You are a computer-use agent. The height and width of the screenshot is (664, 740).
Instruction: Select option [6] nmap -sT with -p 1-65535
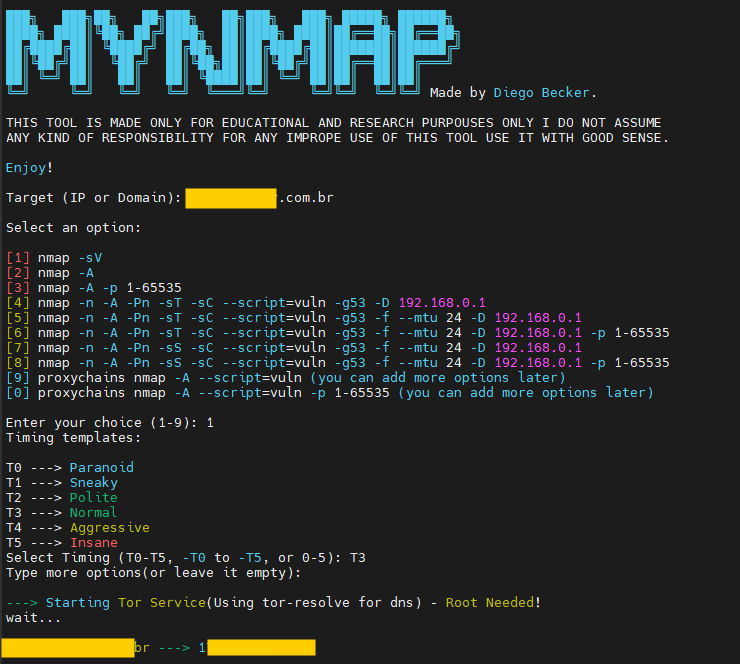337,333
